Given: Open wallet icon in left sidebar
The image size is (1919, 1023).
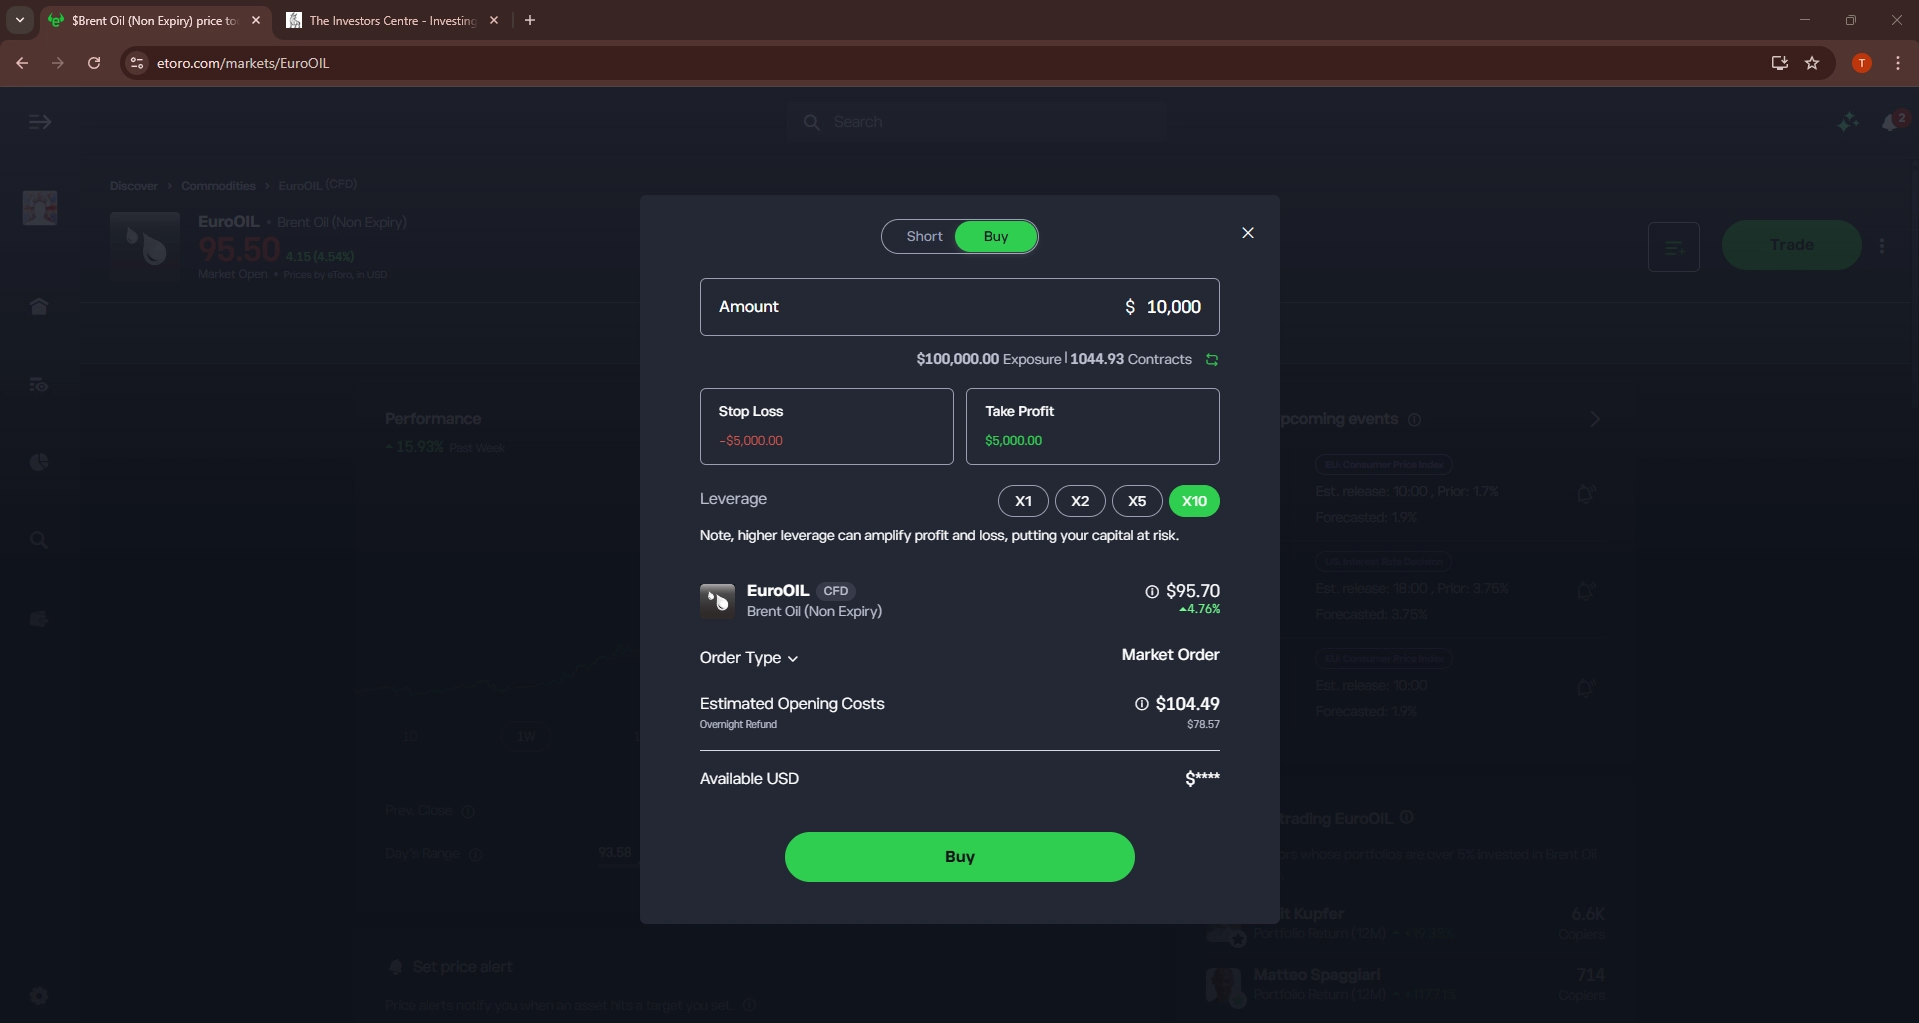Looking at the screenshot, I should (39, 619).
